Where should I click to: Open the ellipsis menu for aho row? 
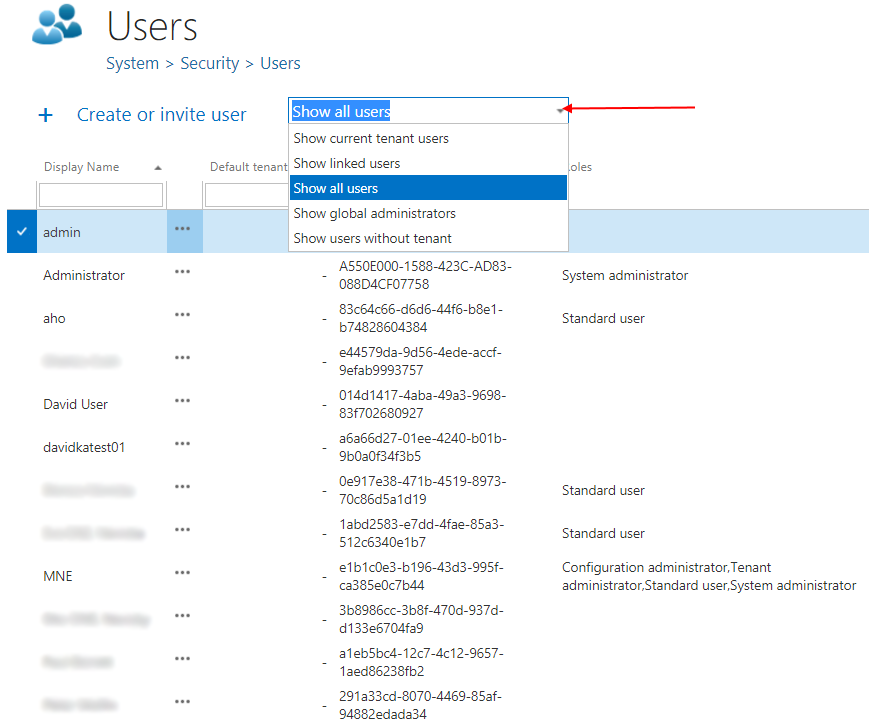pos(182,315)
